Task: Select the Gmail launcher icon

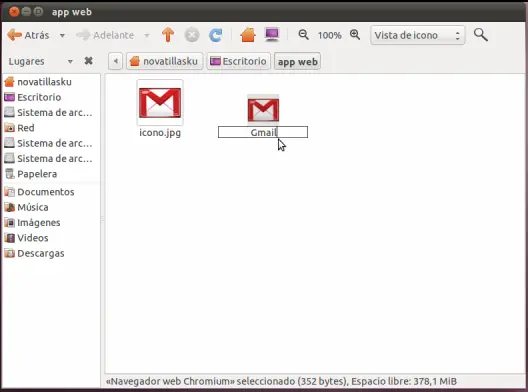Action: click(x=263, y=109)
